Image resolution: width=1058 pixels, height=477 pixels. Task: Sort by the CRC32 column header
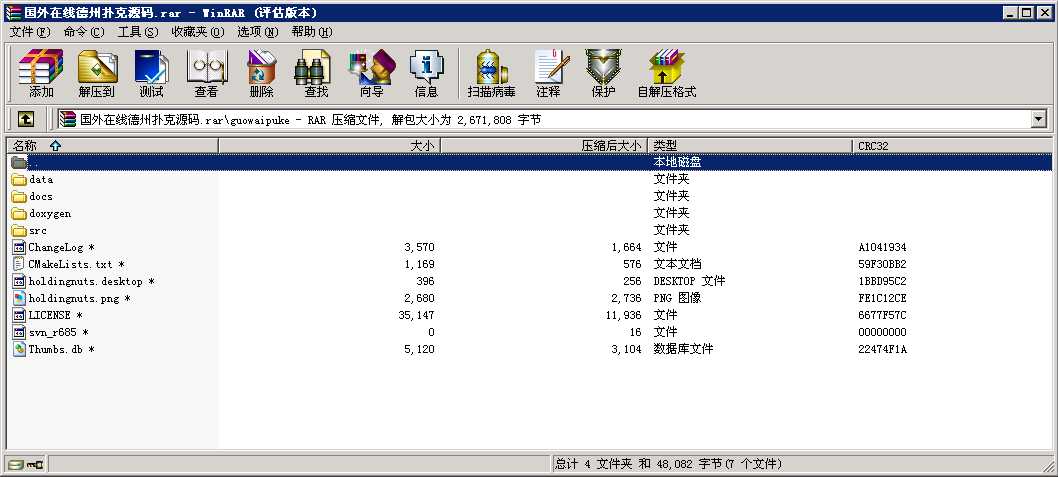[x=951, y=146]
